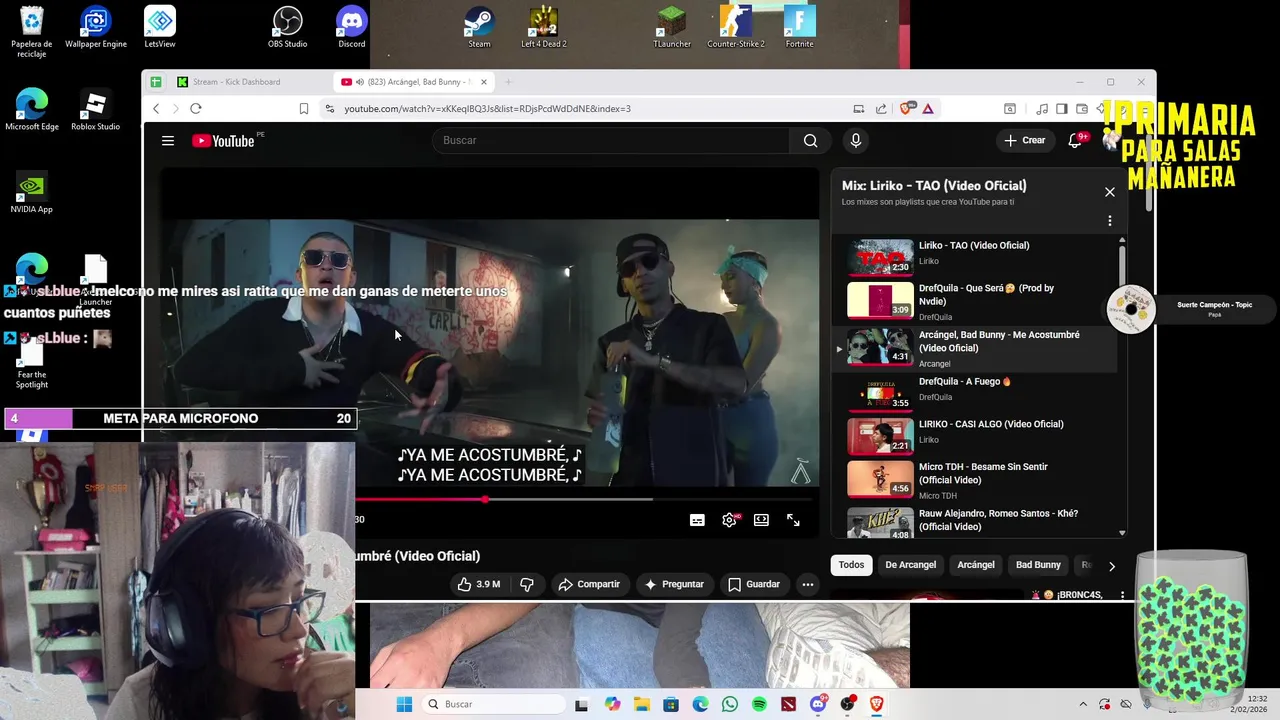Open the Papelera de reciclaje desktop icon
This screenshot has width=1280, height=720.
point(32,32)
